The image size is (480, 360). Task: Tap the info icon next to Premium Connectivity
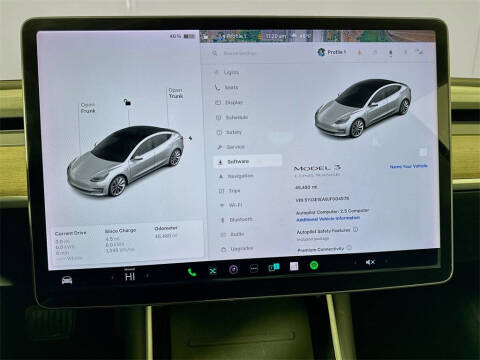[x=349, y=247]
